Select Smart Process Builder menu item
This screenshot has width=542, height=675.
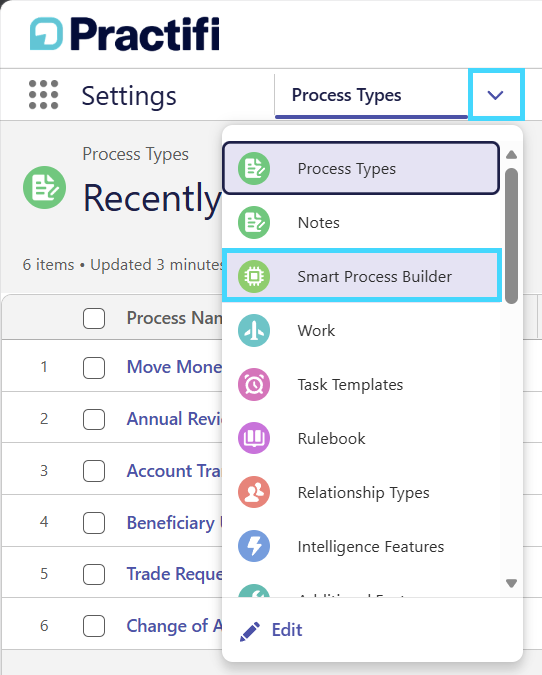[x=362, y=276]
